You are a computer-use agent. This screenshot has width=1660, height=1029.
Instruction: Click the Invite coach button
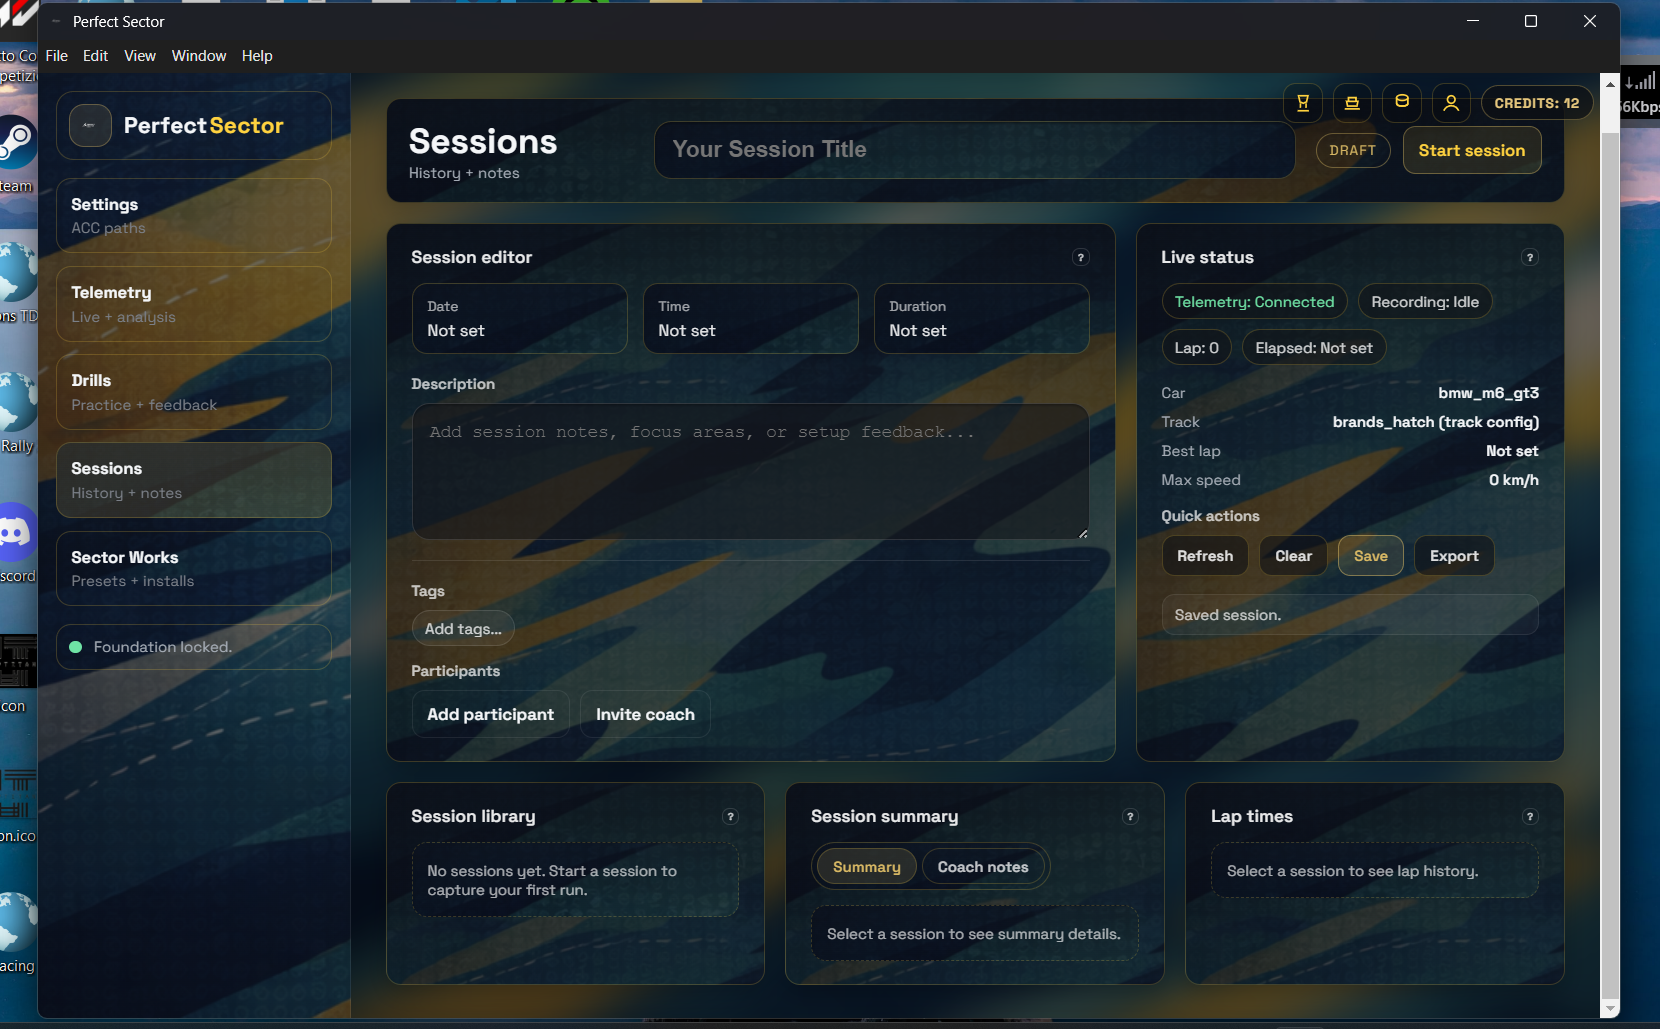[645, 714]
